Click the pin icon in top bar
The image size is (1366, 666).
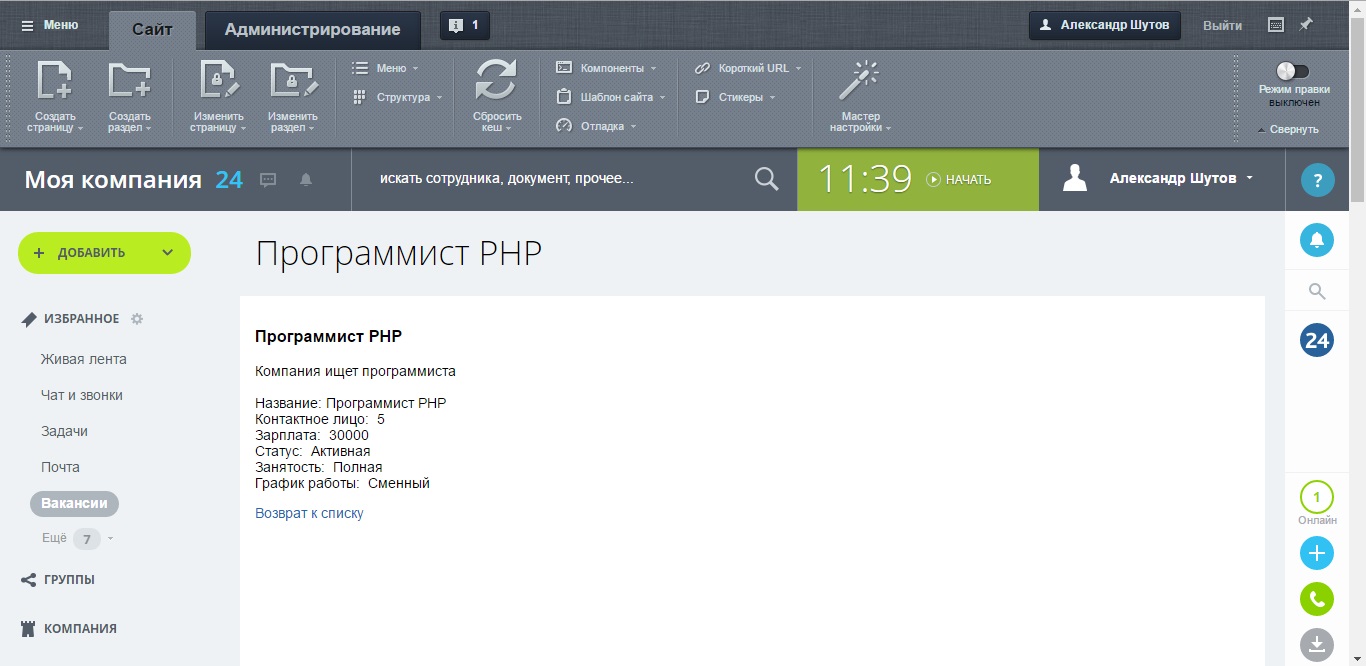pos(1305,25)
